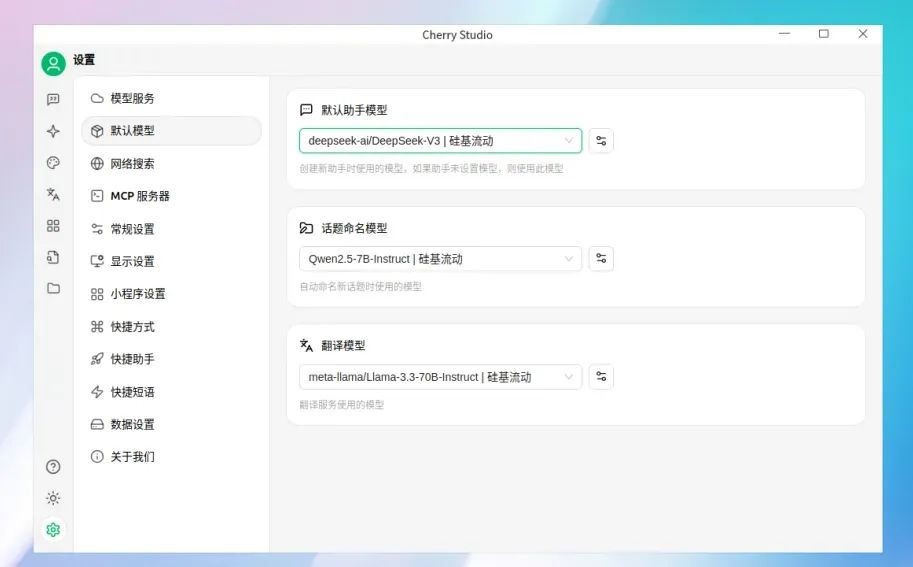Open 关于我们 settings section

pyautogui.click(x=171, y=457)
